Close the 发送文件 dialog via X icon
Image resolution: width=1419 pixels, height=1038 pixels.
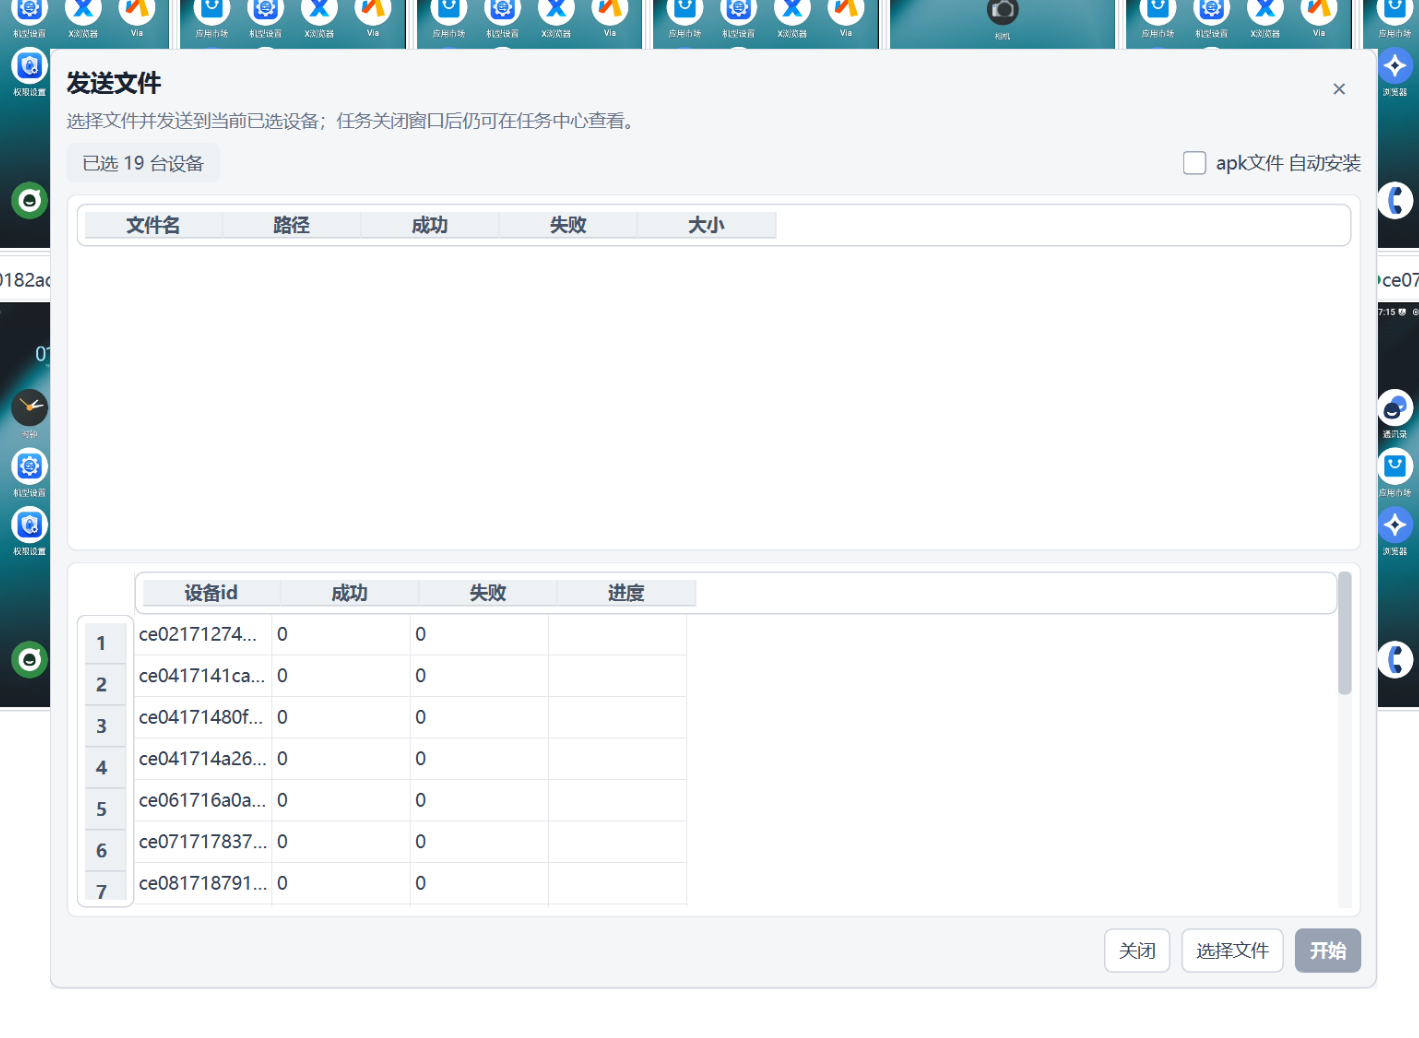tap(1339, 89)
